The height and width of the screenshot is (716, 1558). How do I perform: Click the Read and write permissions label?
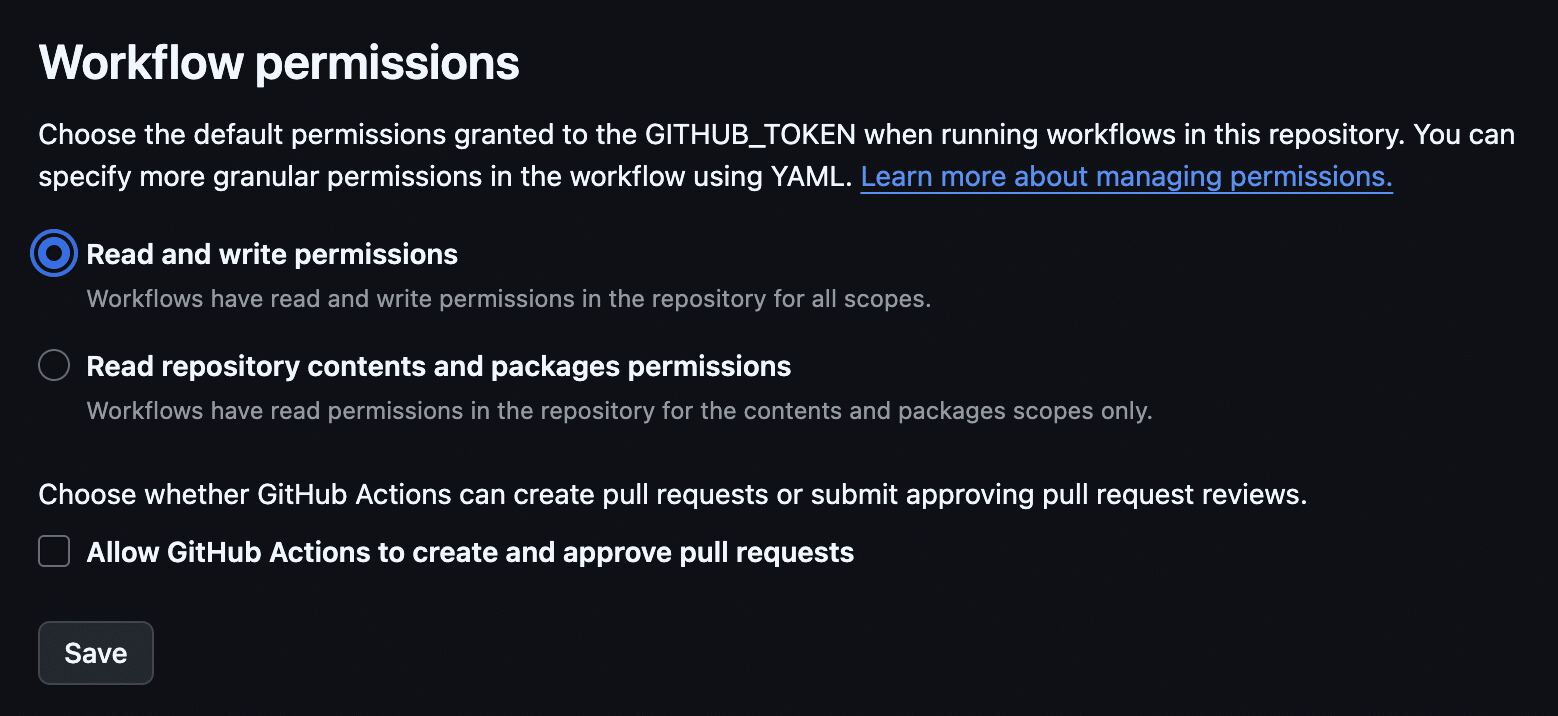tap(272, 253)
